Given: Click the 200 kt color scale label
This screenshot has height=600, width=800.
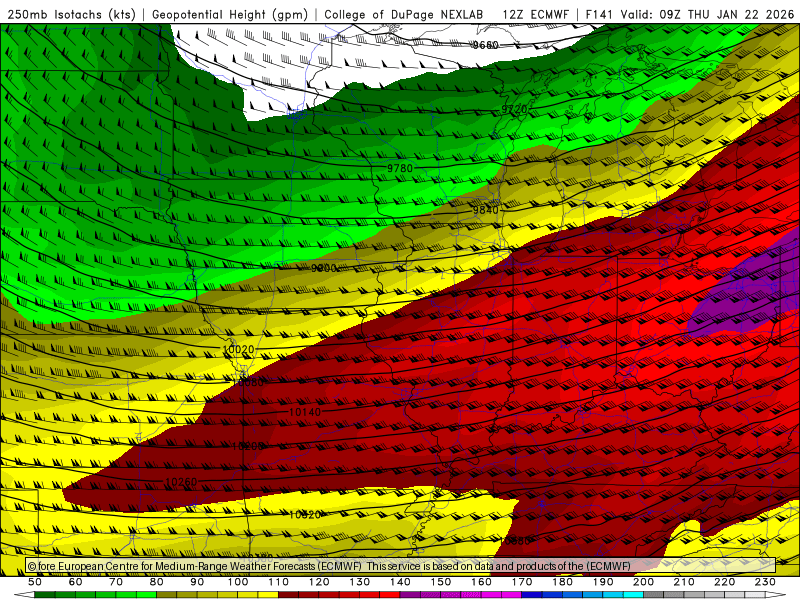Looking at the screenshot, I should tap(644, 582).
